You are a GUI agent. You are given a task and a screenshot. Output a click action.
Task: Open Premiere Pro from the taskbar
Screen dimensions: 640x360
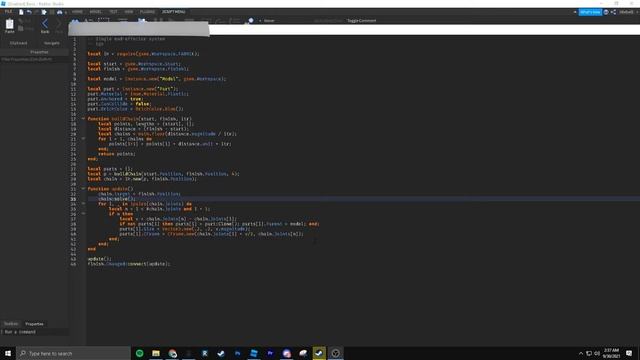coord(270,353)
